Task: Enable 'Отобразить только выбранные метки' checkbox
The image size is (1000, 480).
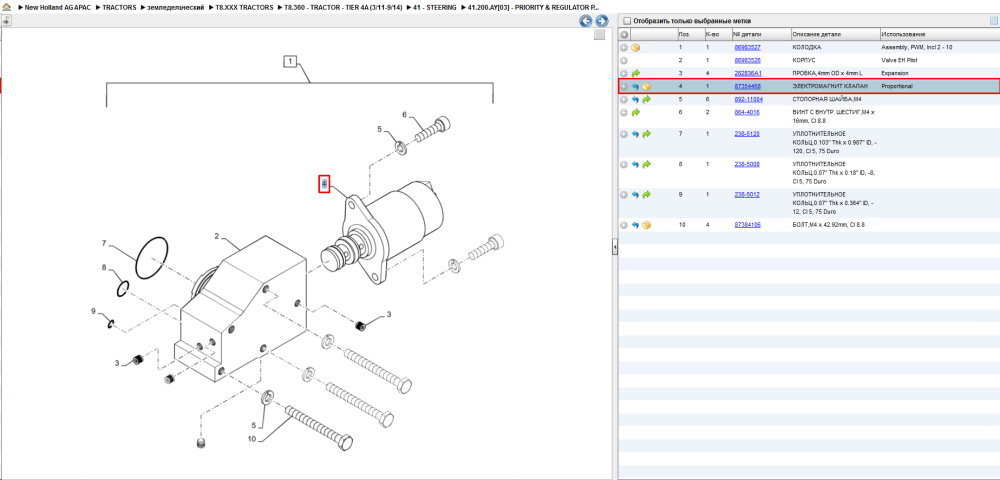Action: 627,20
